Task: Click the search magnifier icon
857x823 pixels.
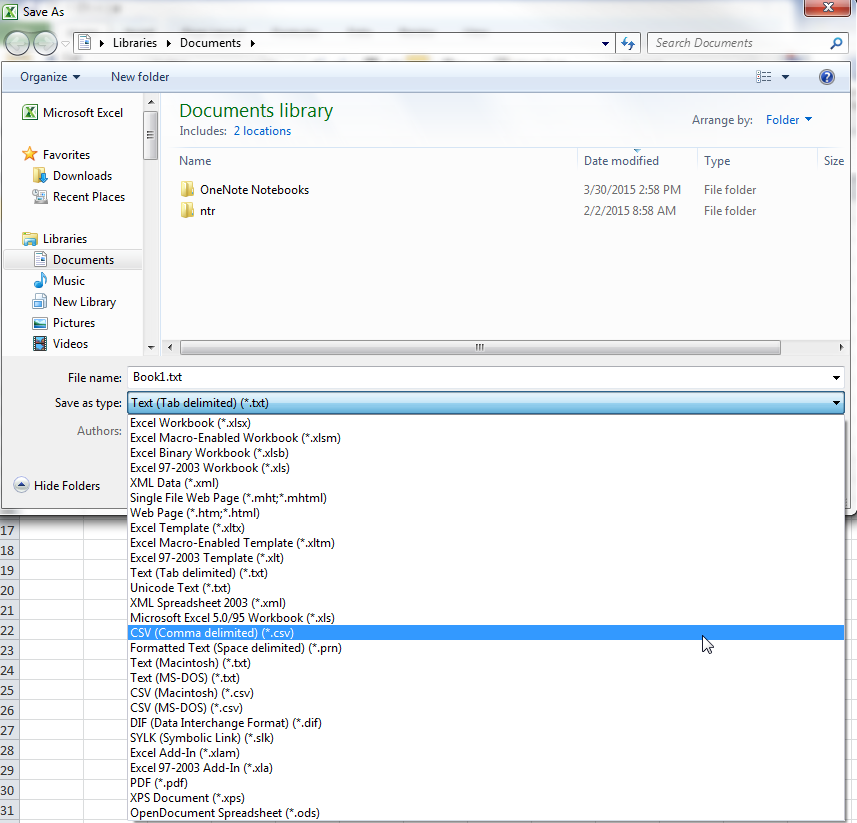Action: pyautogui.click(x=836, y=43)
